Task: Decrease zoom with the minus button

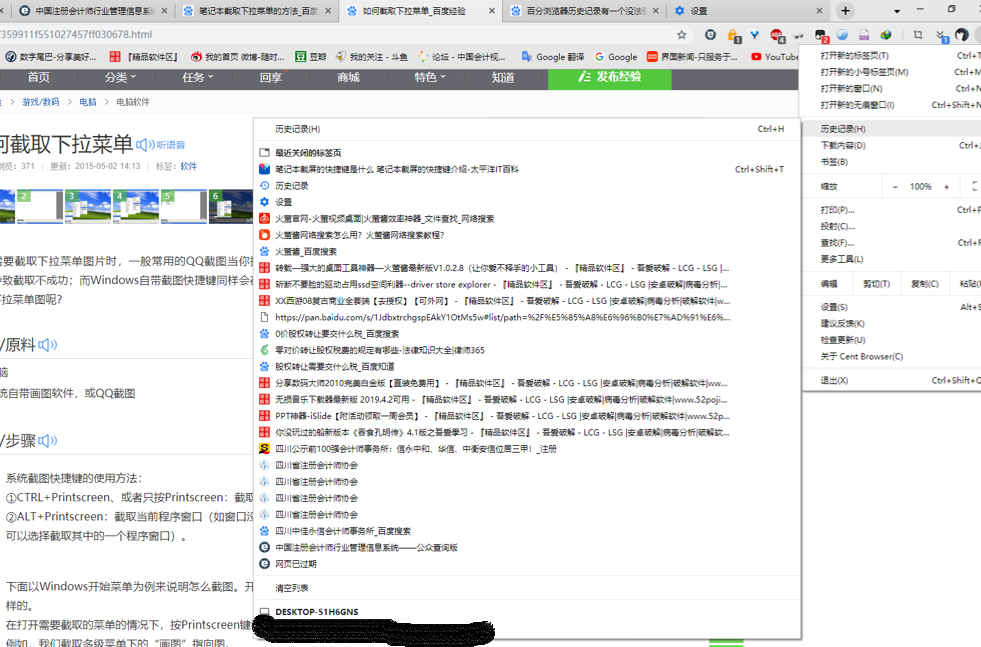Action: (x=895, y=186)
